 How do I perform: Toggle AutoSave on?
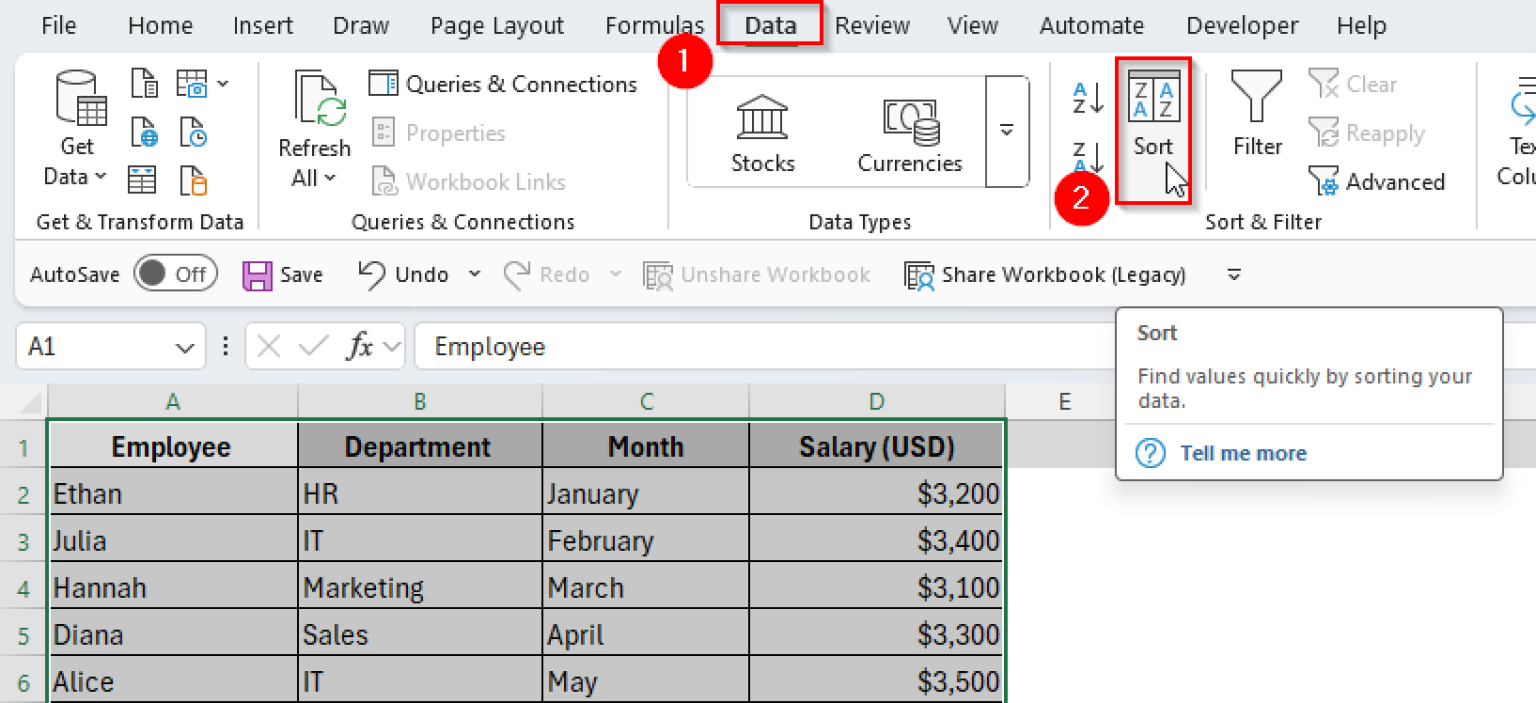[x=176, y=274]
